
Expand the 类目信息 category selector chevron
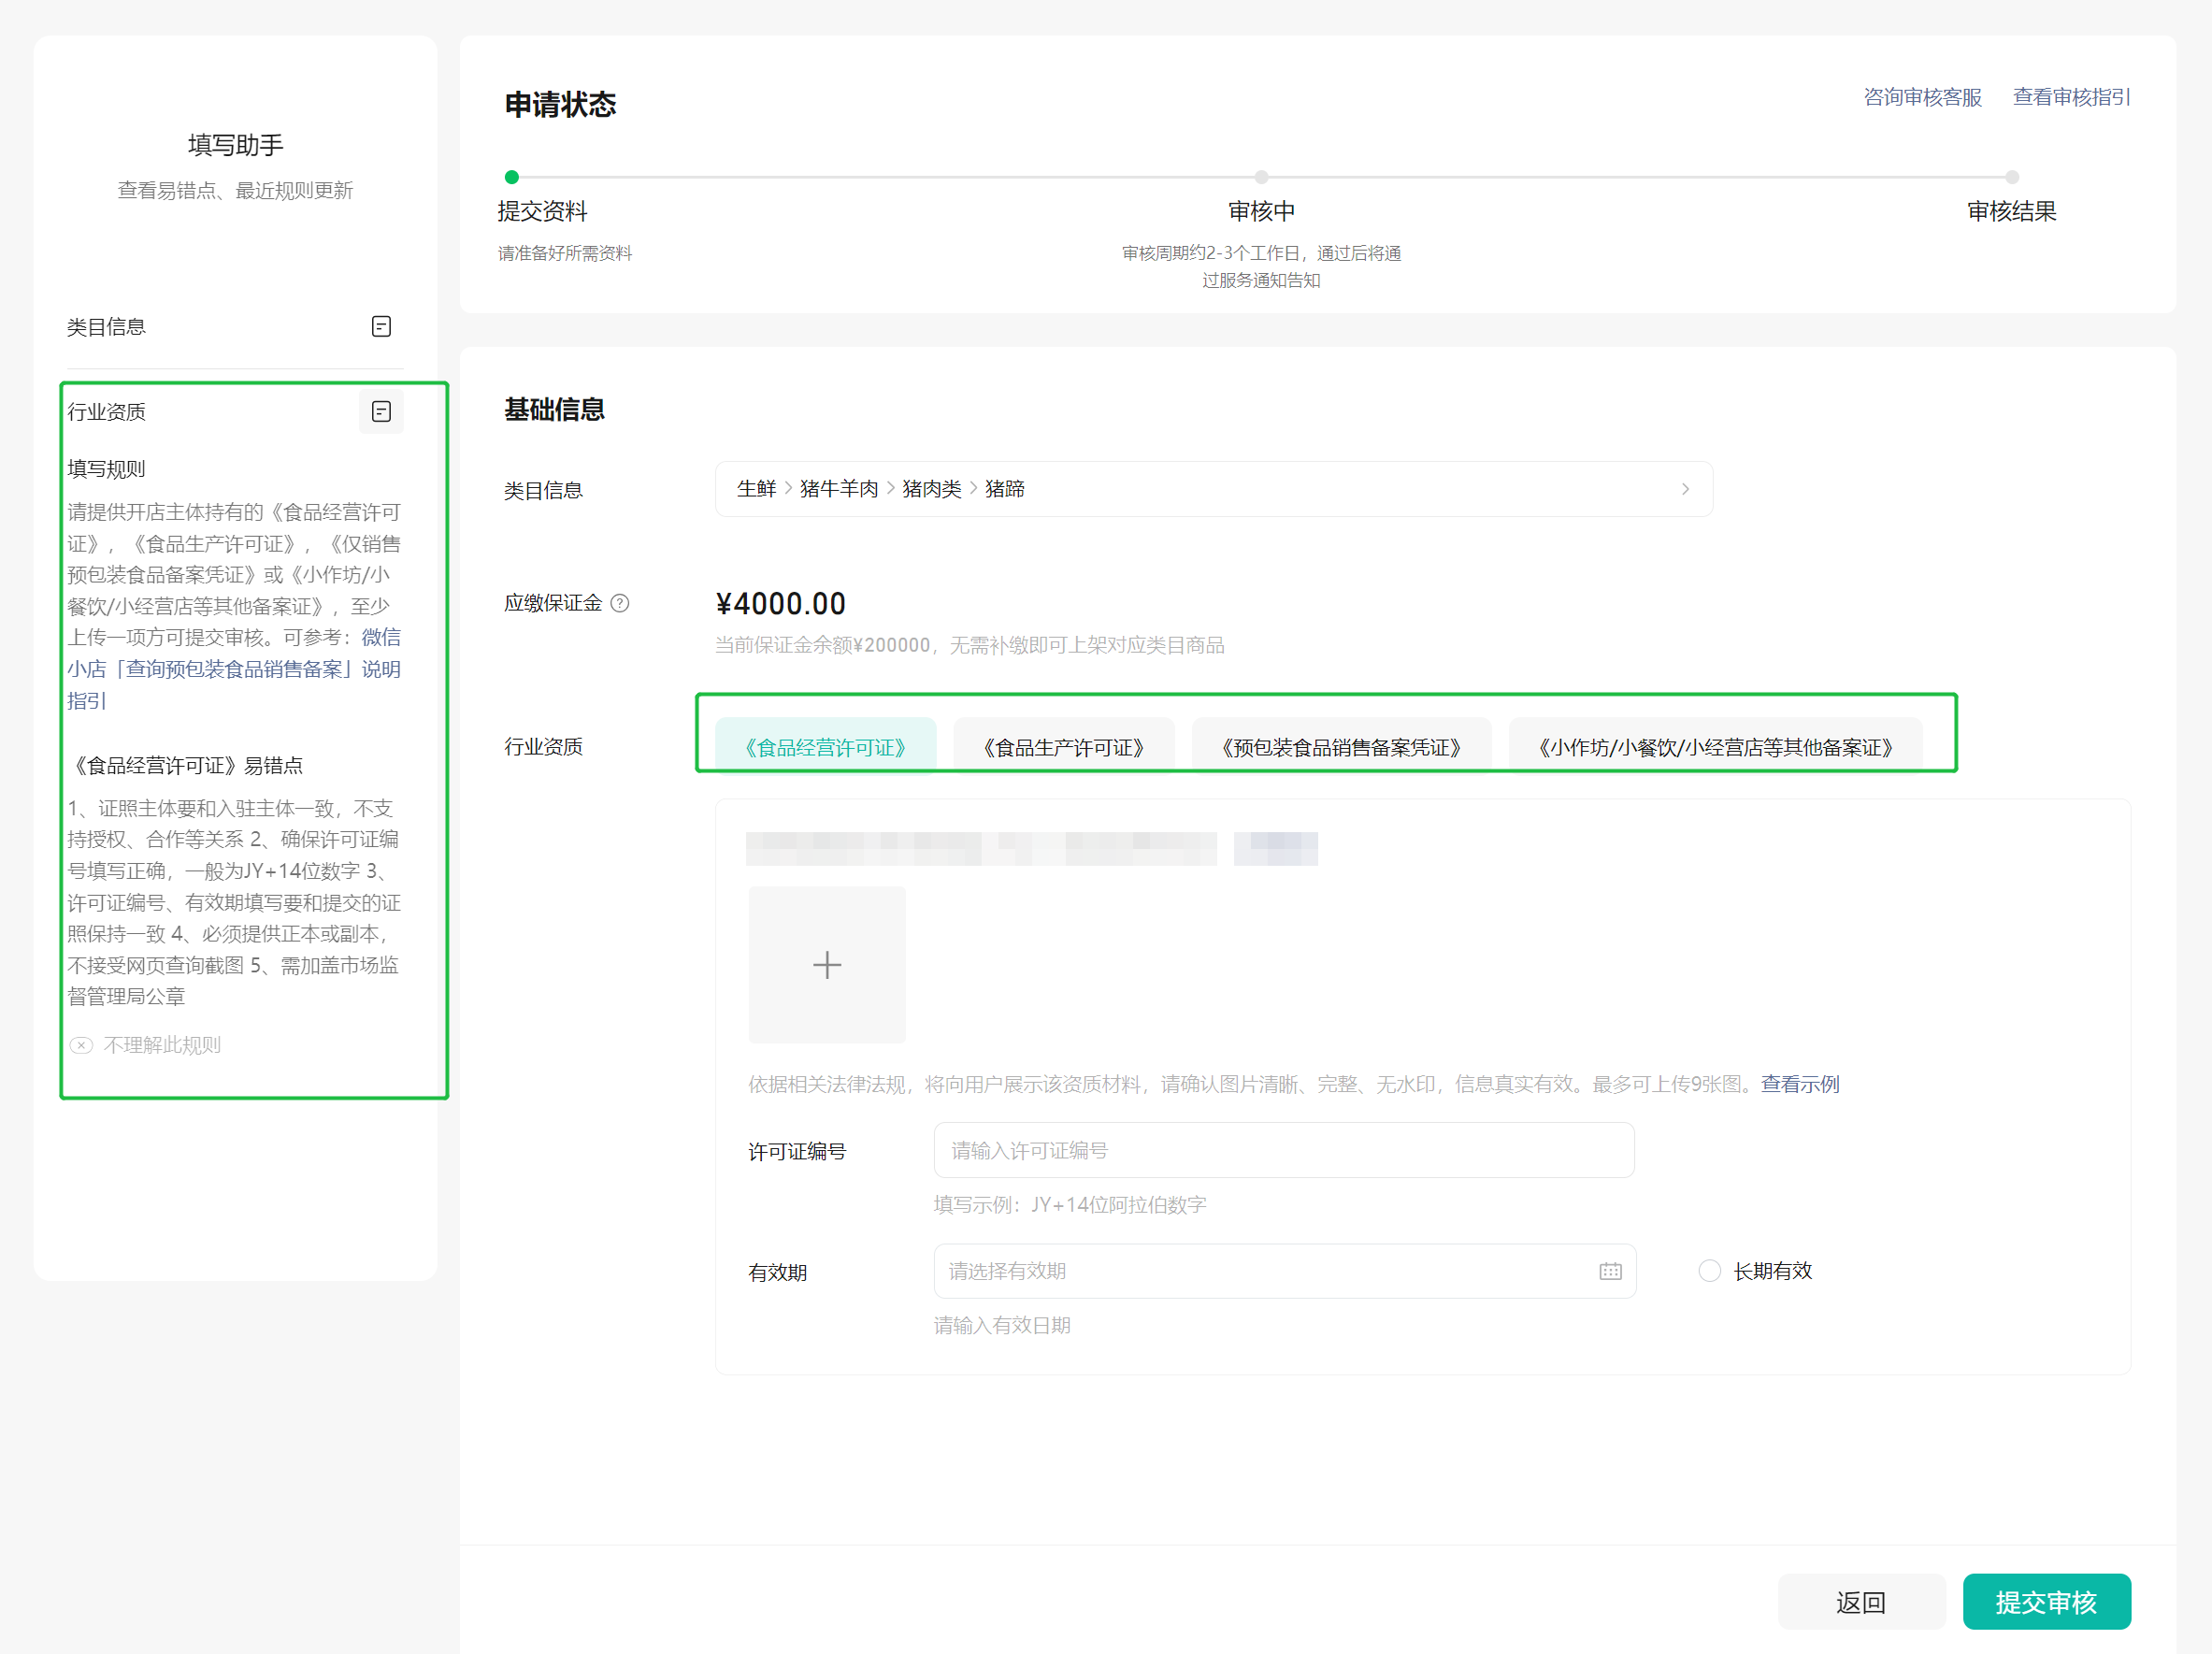pyautogui.click(x=1685, y=489)
